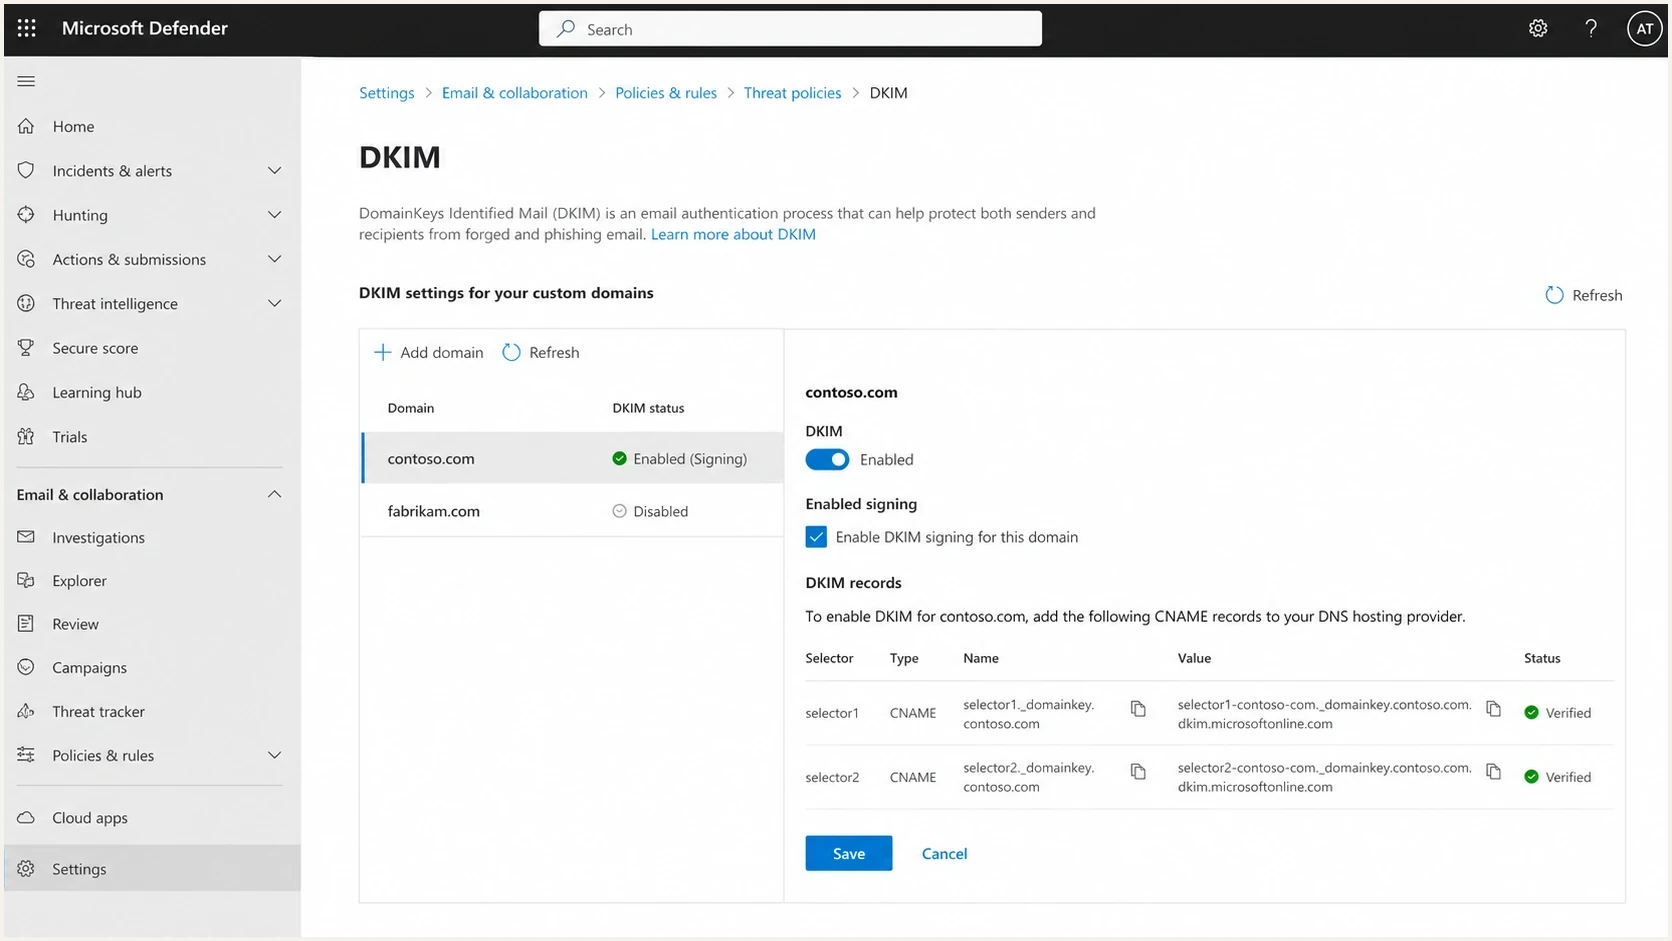Click the Cloud apps cloud icon
Image resolution: width=1672 pixels, height=941 pixels.
click(x=26, y=817)
